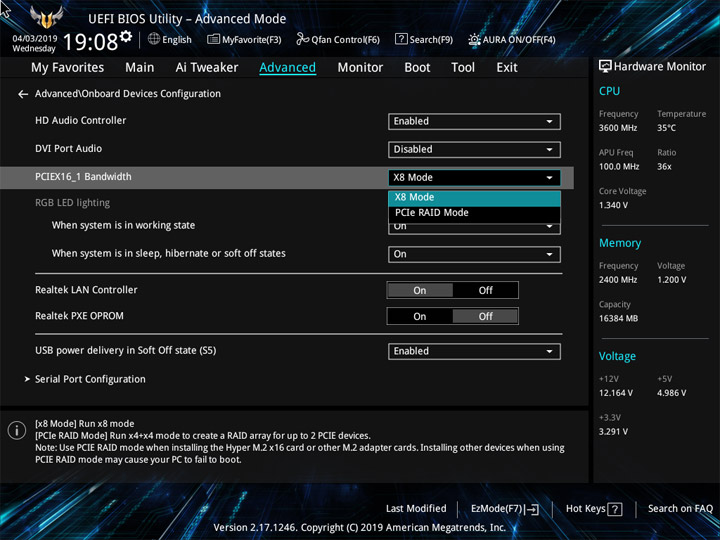The height and width of the screenshot is (540, 720).
Task: Click the Search question mark icon
Action: point(401,39)
